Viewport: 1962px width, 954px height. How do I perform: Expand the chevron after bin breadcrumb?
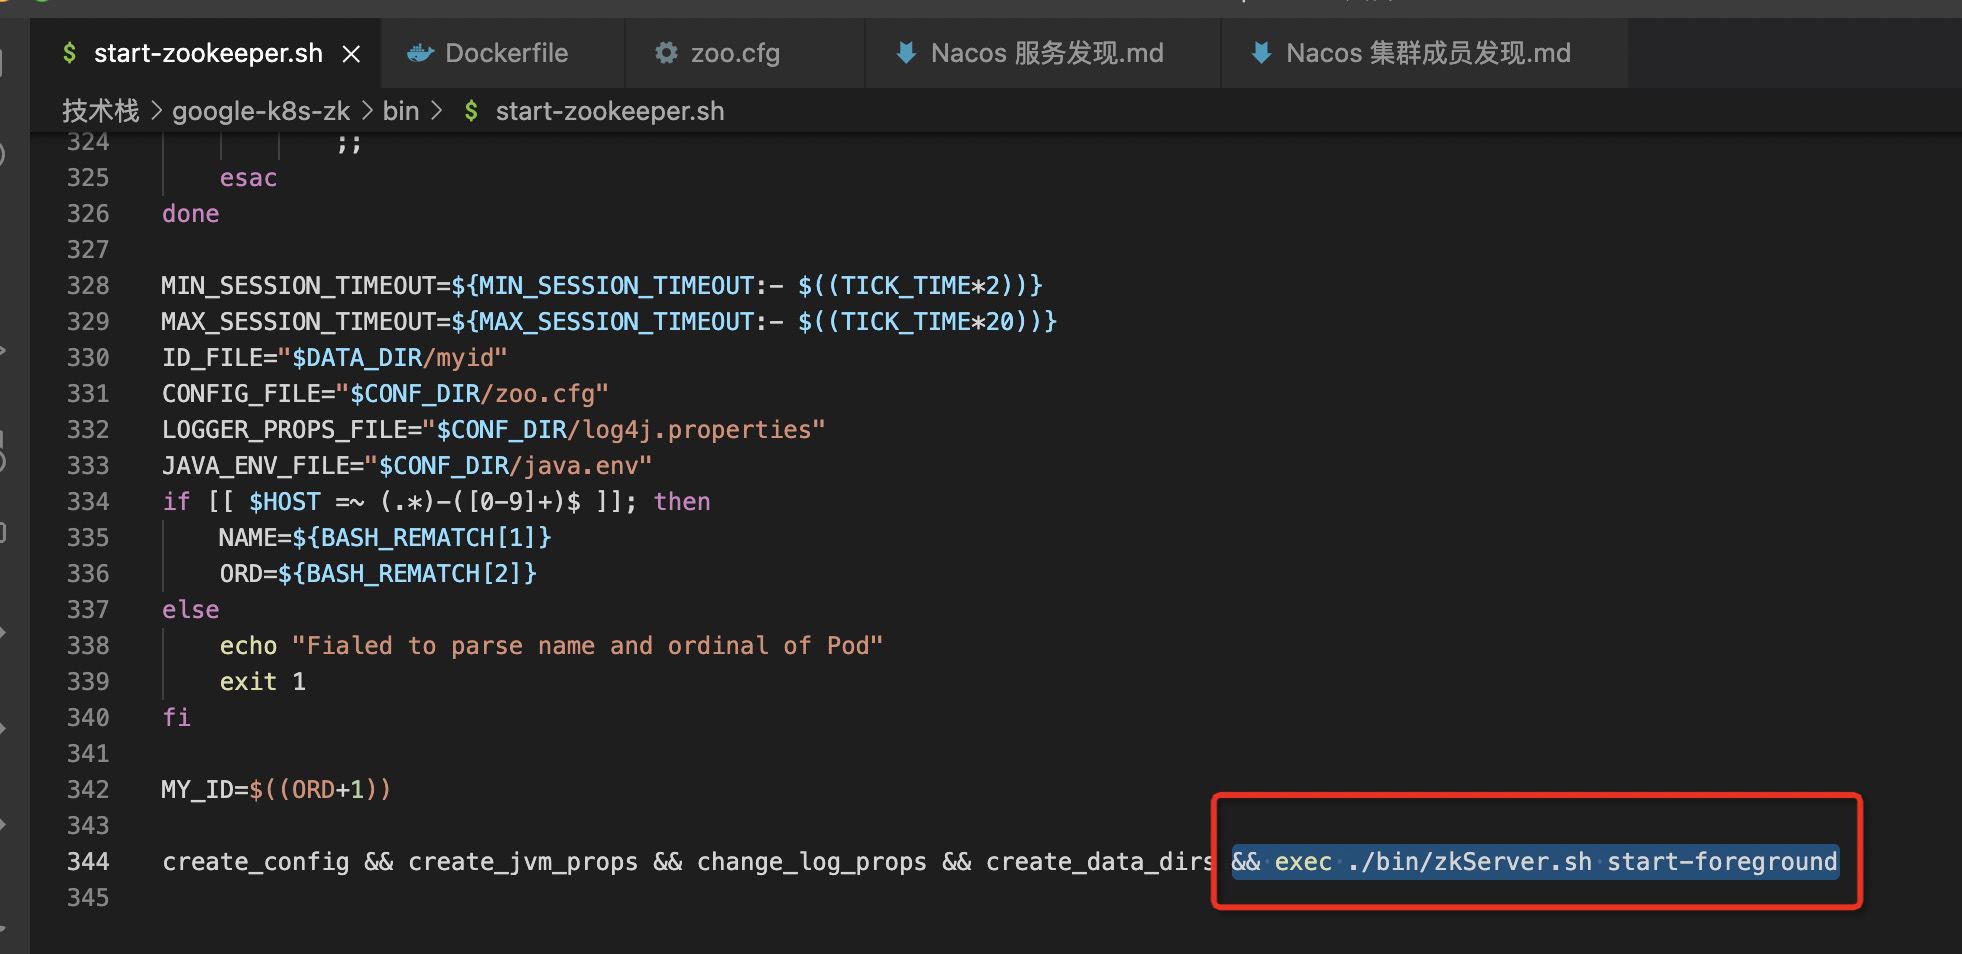point(436,111)
